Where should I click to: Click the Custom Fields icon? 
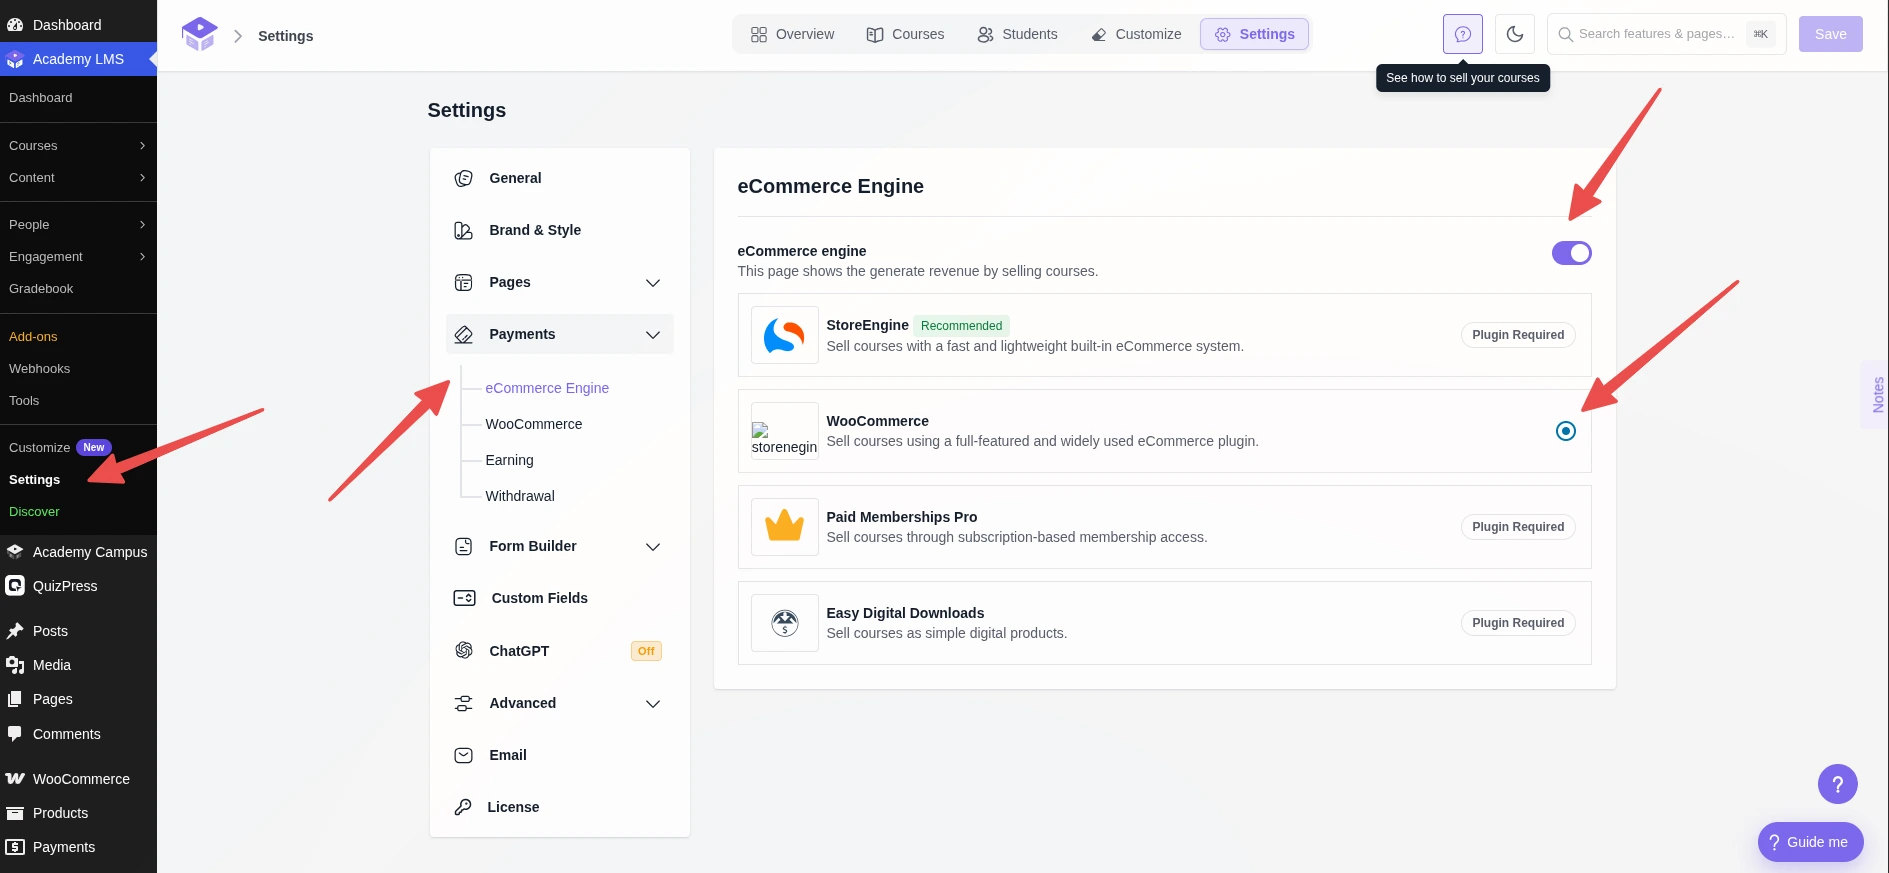[464, 598]
